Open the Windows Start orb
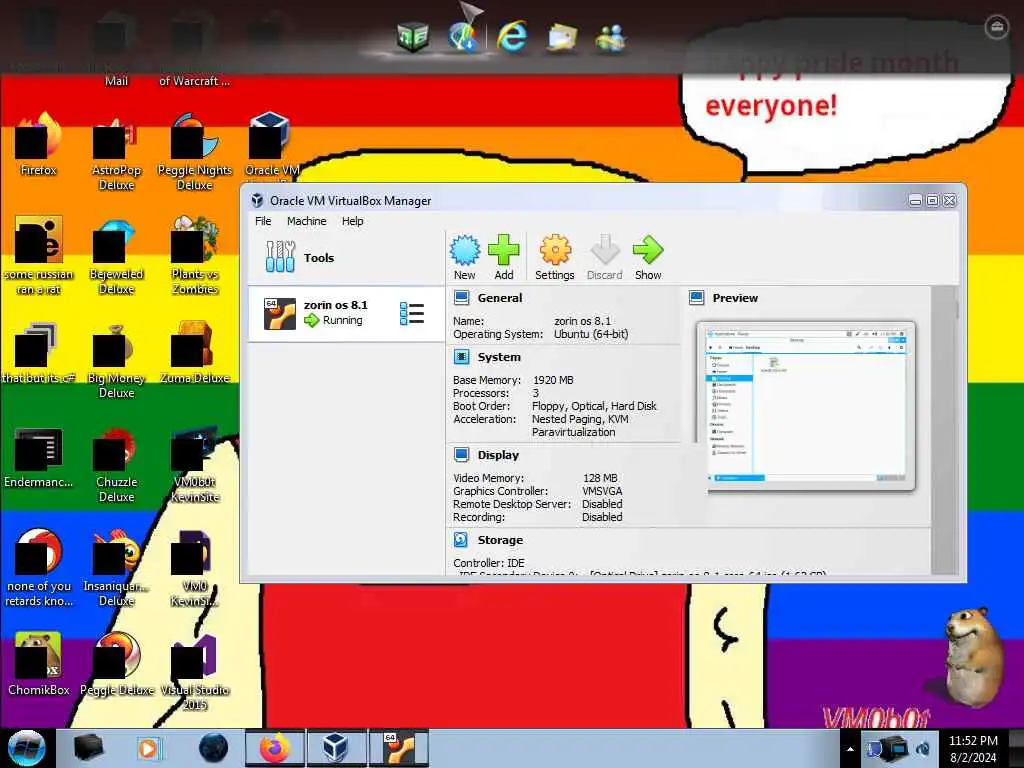Screen dimensions: 1024x768 click(x=26, y=748)
